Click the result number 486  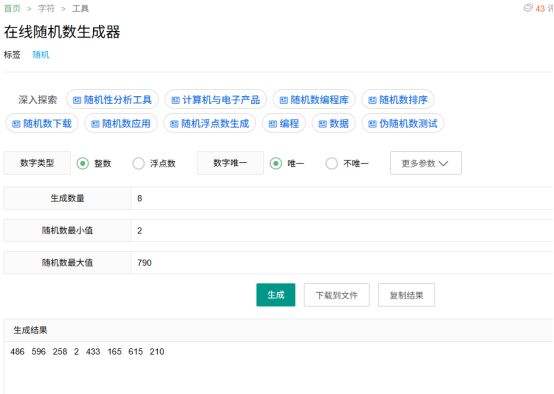[x=17, y=352]
